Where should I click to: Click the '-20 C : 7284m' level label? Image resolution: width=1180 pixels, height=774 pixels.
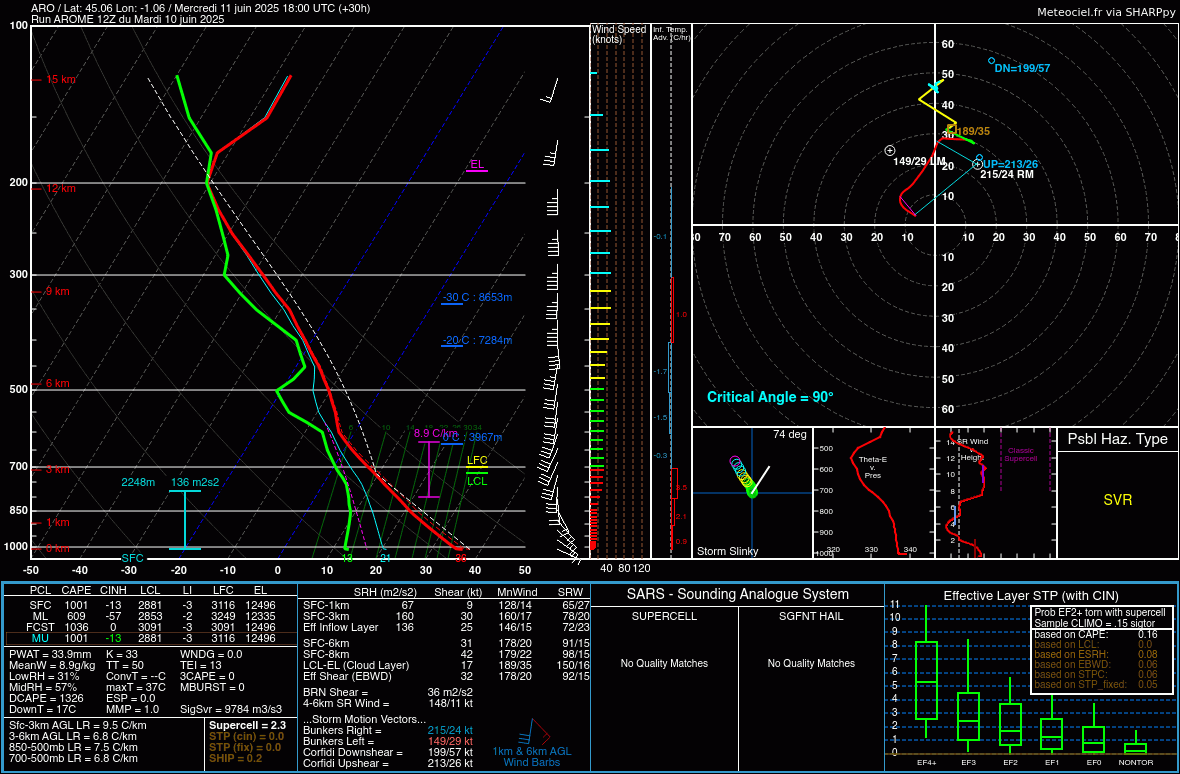[477, 340]
